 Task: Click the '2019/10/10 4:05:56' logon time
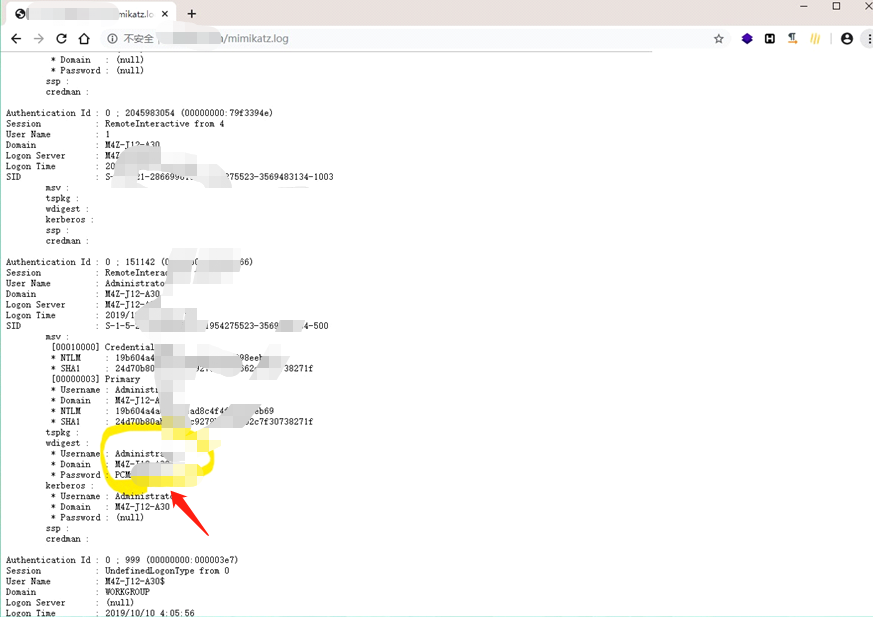tap(150, 613)
